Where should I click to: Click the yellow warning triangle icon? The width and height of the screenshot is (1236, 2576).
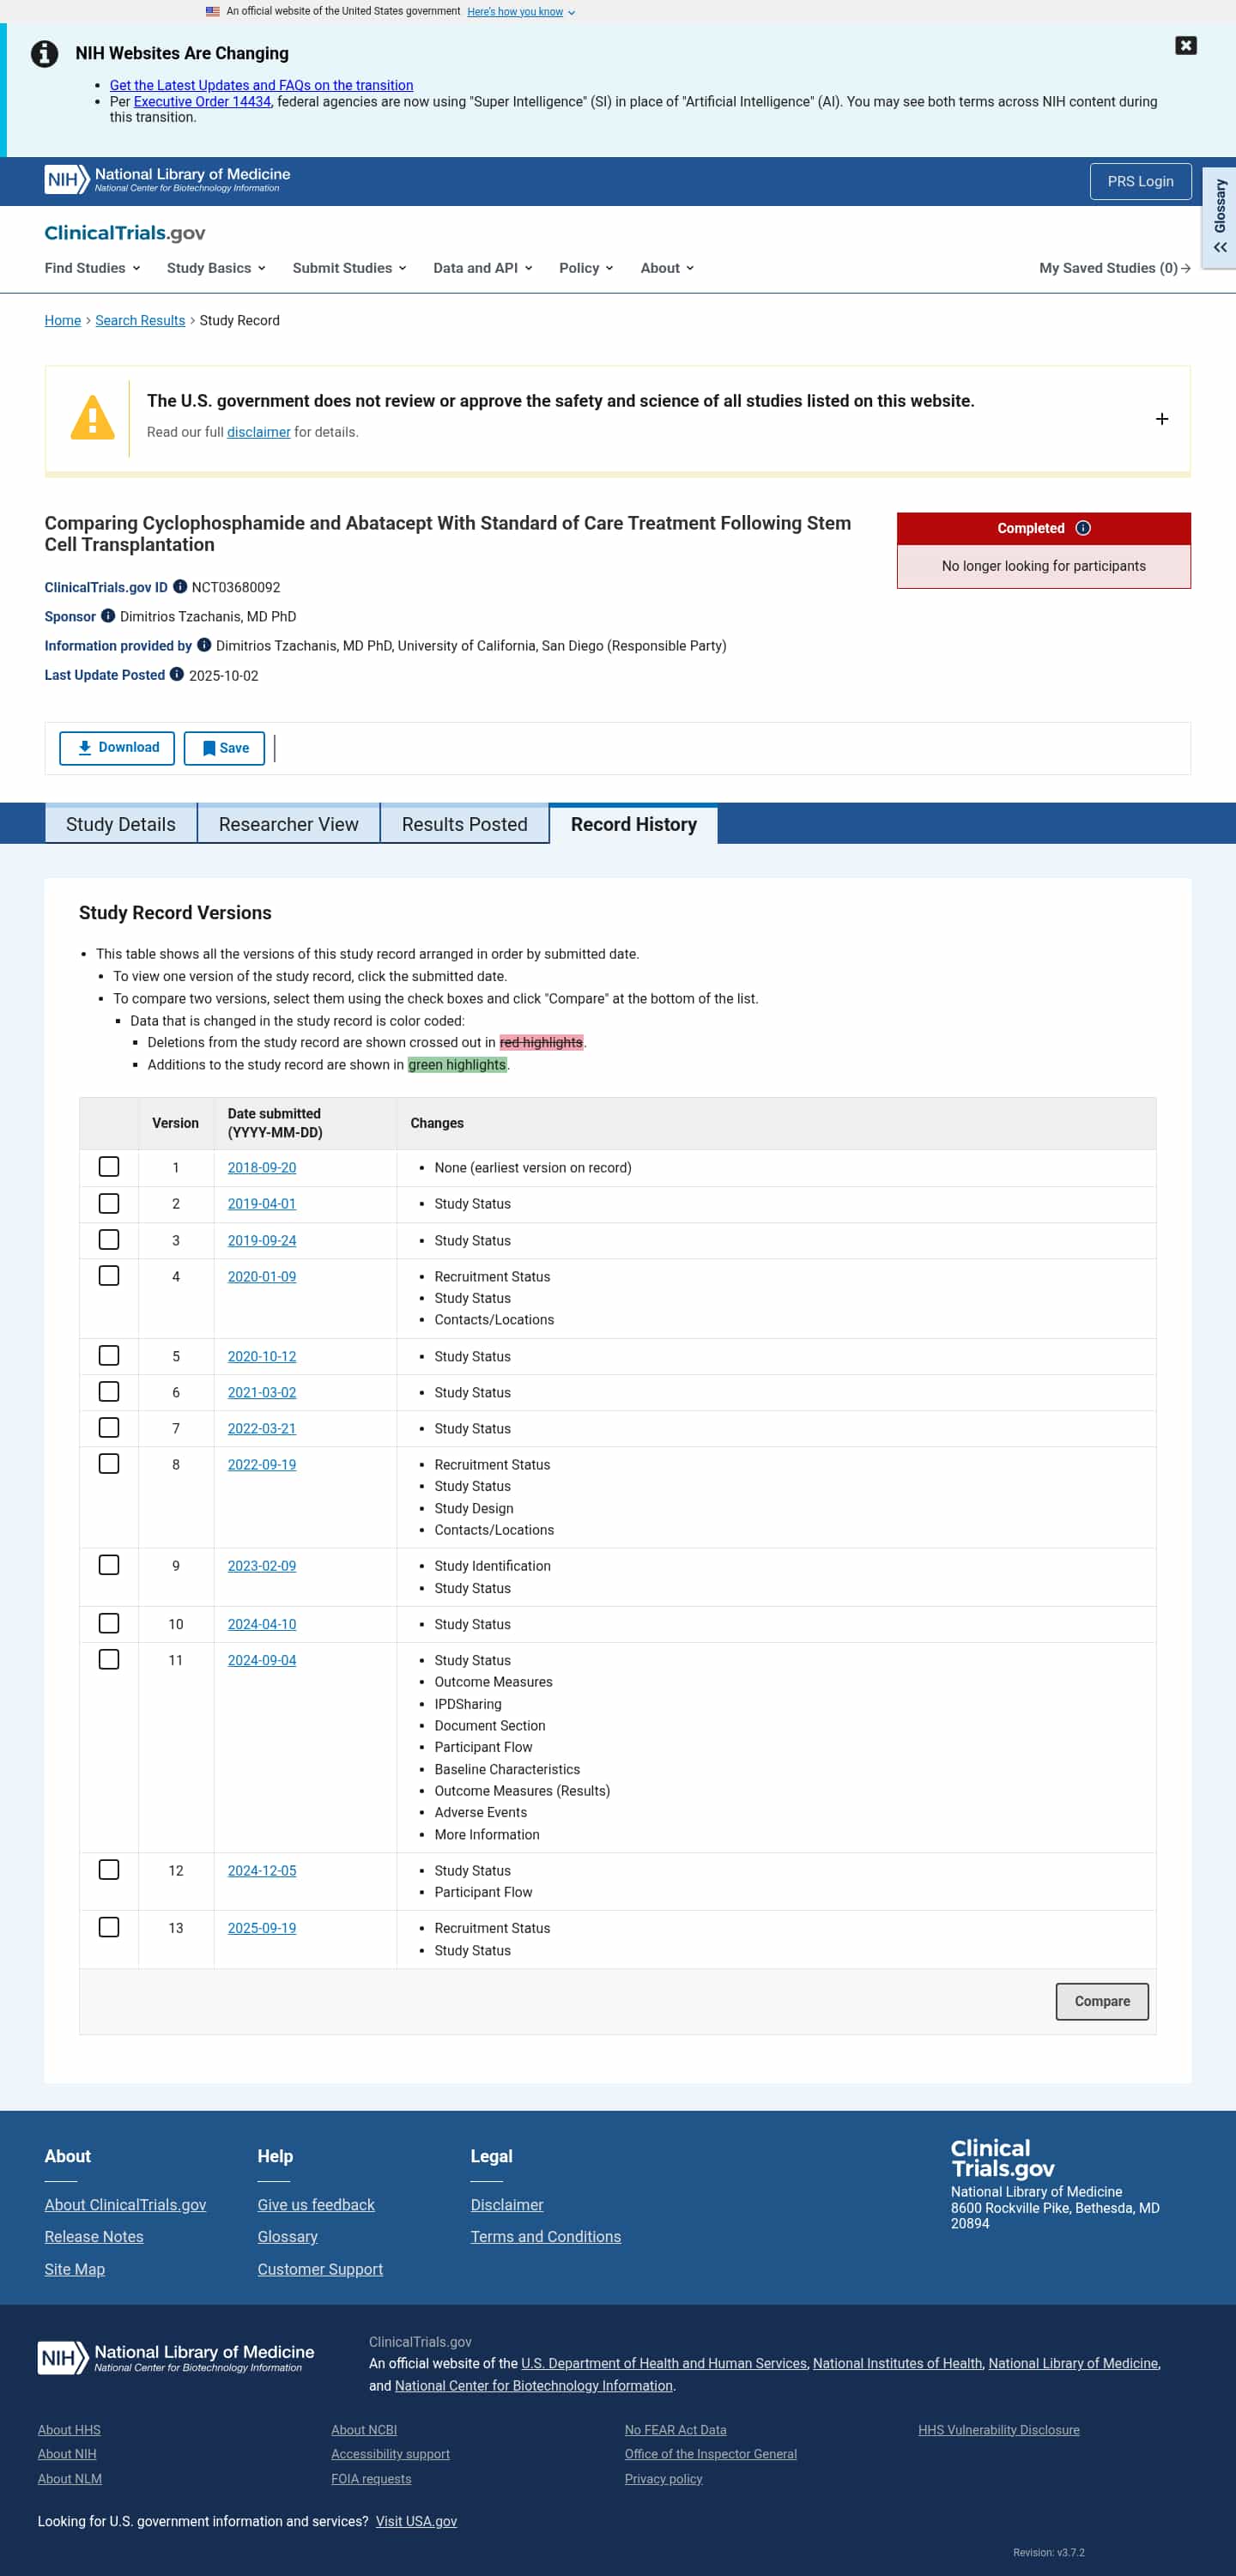92,418
